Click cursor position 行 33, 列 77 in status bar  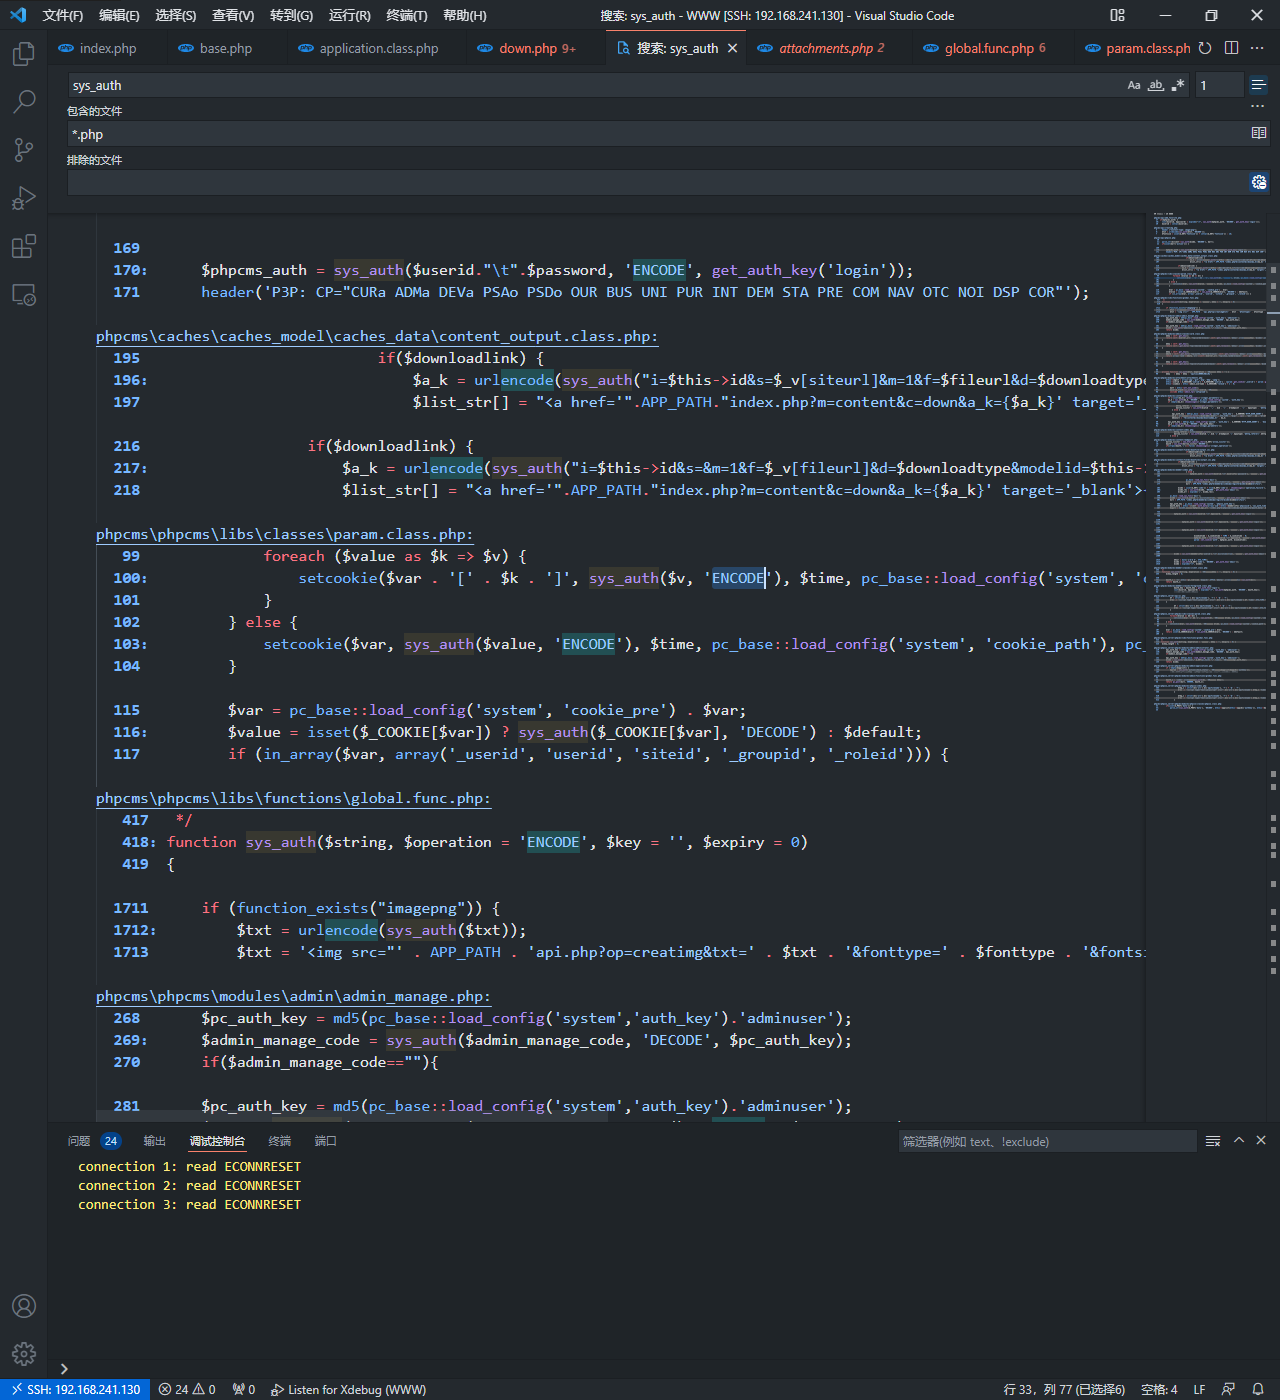click(1064, 1389)
